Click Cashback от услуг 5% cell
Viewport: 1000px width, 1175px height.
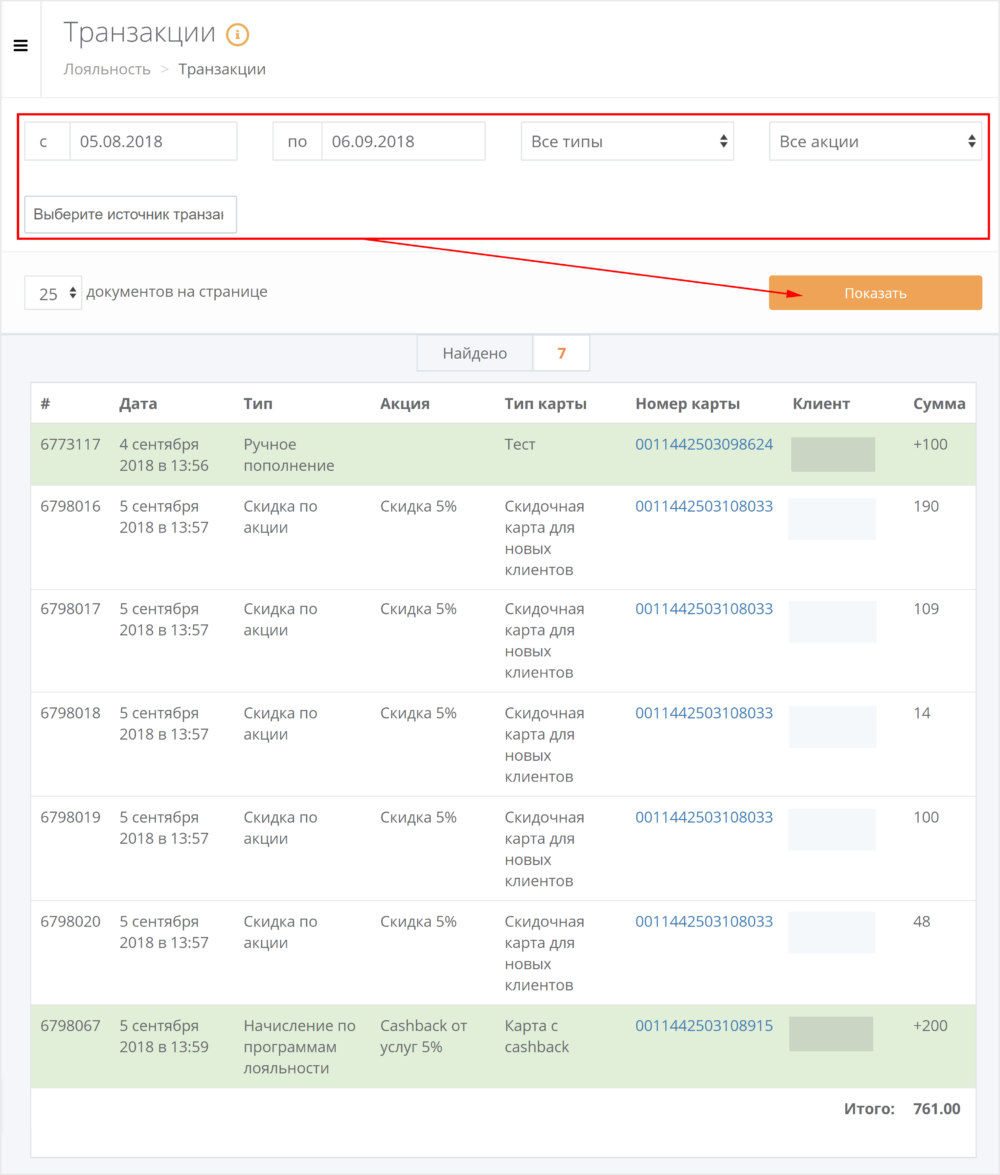[x=424, y=1036]
